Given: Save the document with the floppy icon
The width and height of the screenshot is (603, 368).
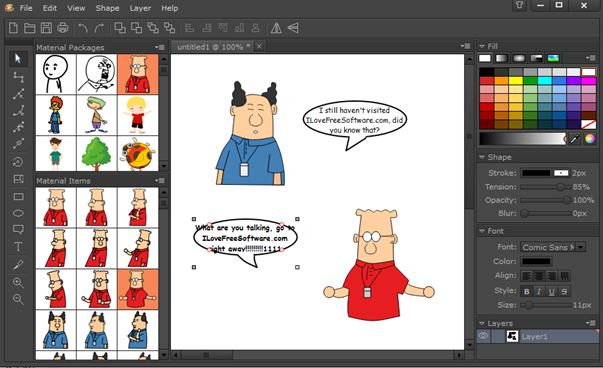Looking at the screenshot, I should 46,28.
